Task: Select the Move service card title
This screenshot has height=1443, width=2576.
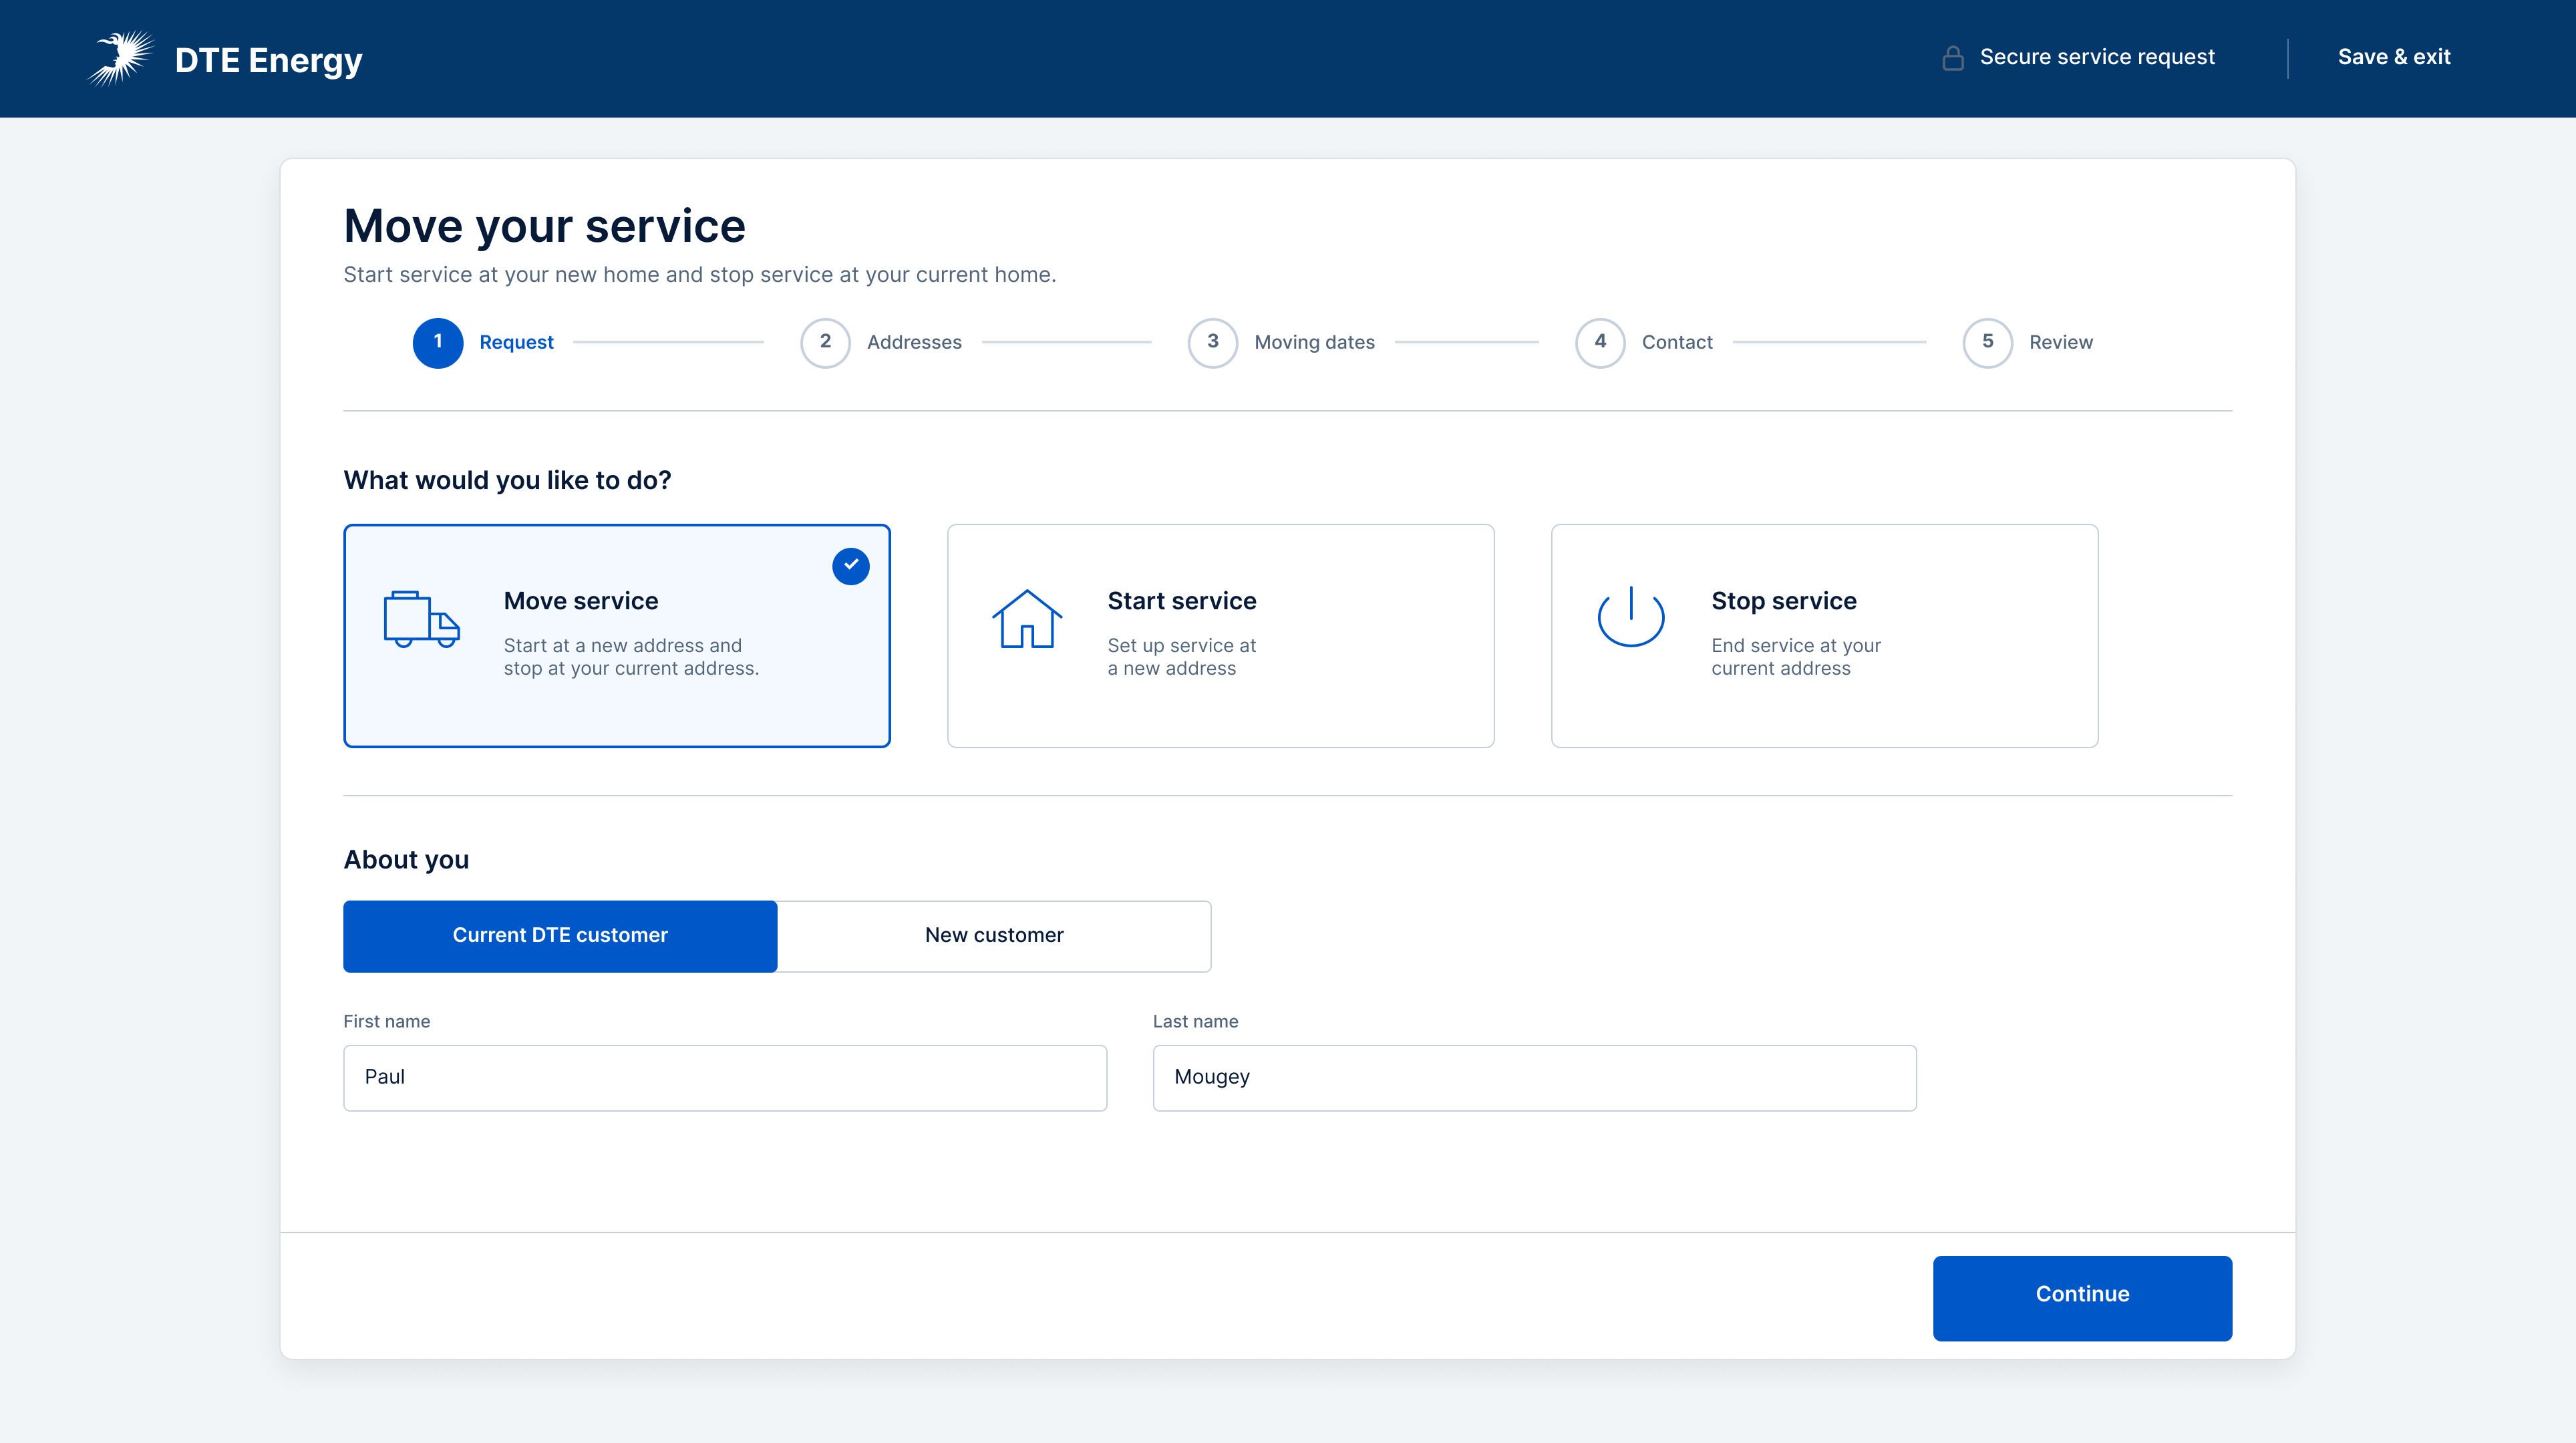Action: (x=581, y=601)
